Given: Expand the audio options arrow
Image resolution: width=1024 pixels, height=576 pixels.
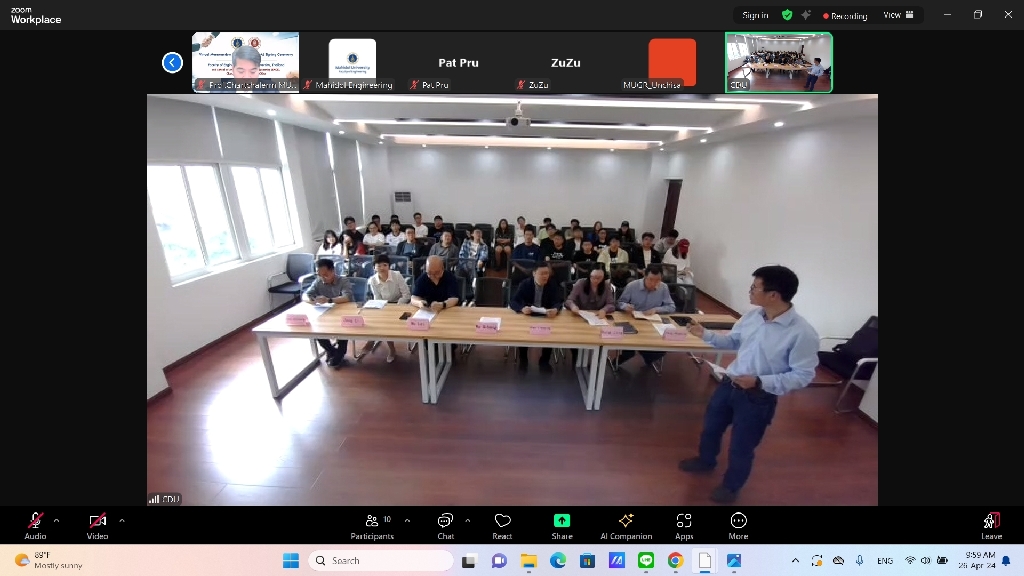Looking at the screenshot, I should coord(56,520).
